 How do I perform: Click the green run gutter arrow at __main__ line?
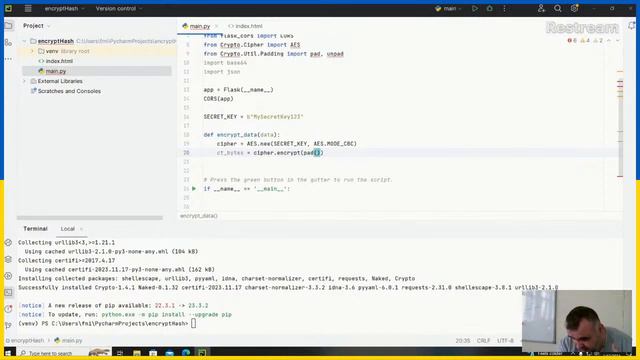point(194,189)
